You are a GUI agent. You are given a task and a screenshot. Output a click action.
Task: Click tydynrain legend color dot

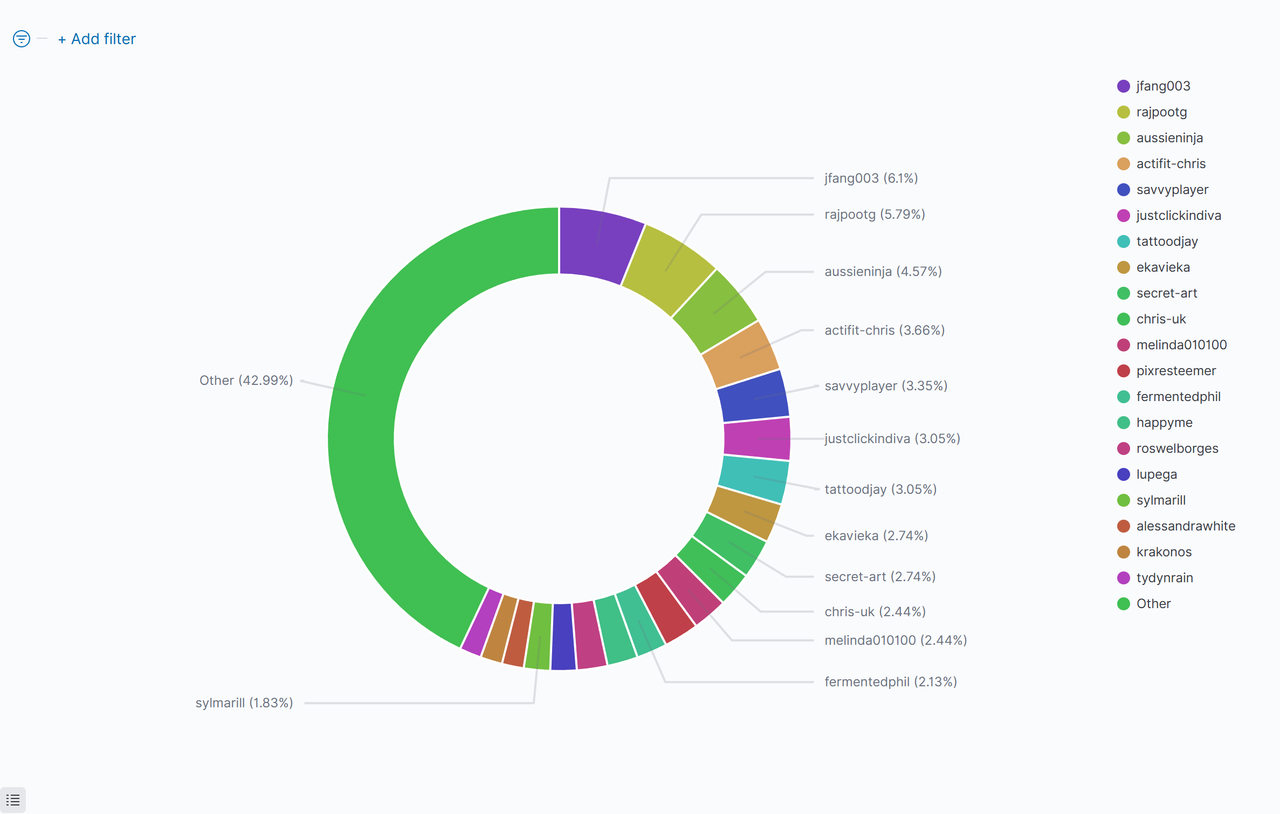[x=1123, y=578]
